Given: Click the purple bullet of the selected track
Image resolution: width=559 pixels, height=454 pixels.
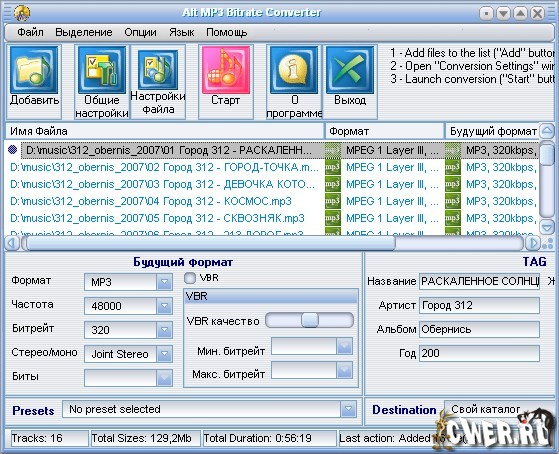Looking at the screenshot, I should click(12, 150).
